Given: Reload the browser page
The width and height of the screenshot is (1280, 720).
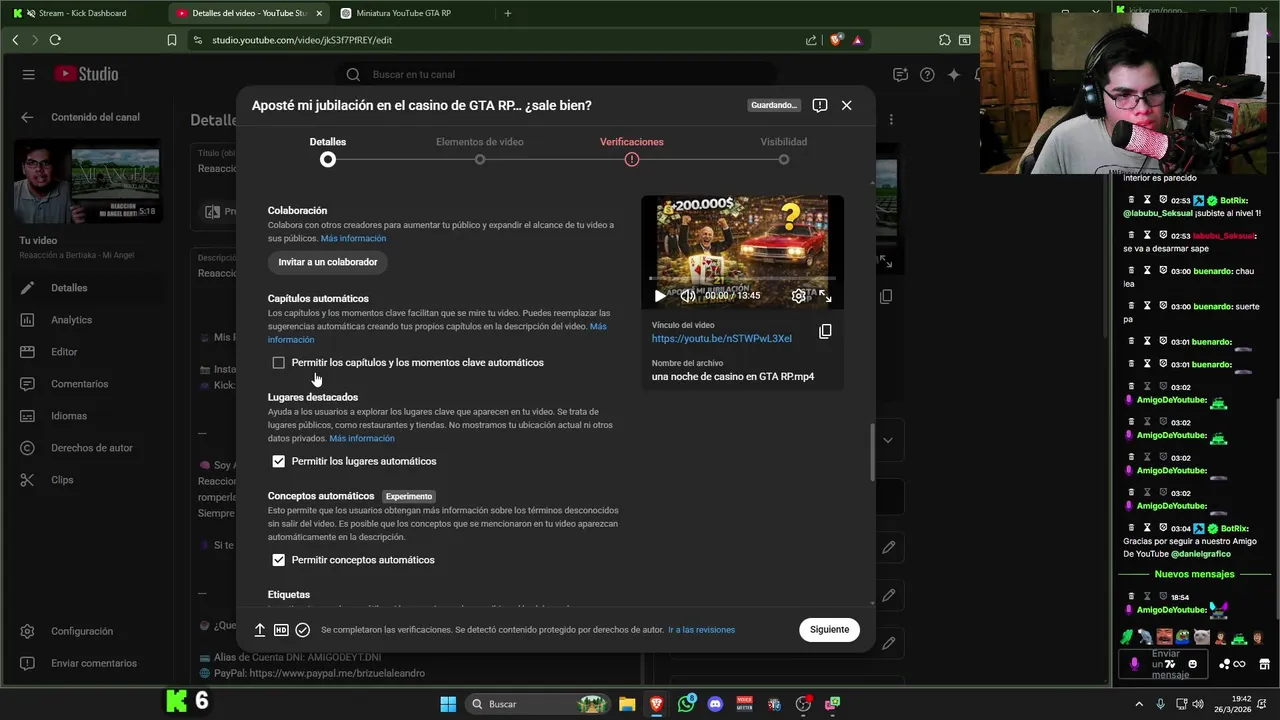Looking at the screenshot, I should click(55, 40).
